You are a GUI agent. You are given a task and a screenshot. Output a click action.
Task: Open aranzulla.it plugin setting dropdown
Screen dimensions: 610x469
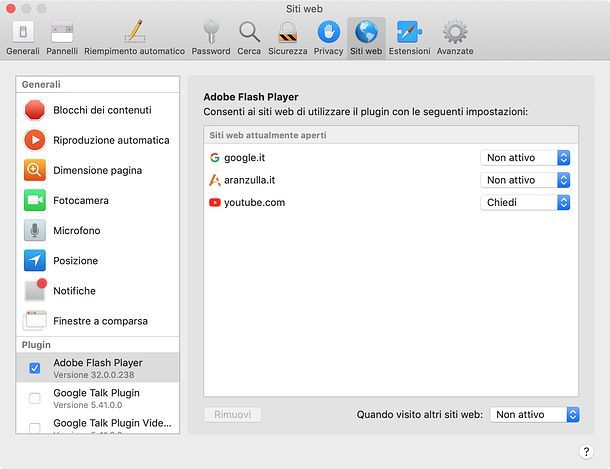[525, 180]
